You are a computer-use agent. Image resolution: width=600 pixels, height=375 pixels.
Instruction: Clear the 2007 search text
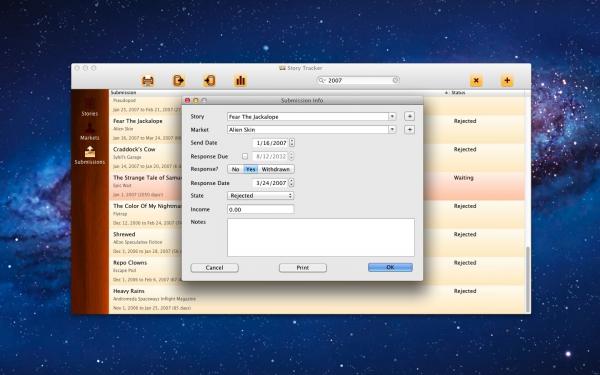click(x=396, y=80)
